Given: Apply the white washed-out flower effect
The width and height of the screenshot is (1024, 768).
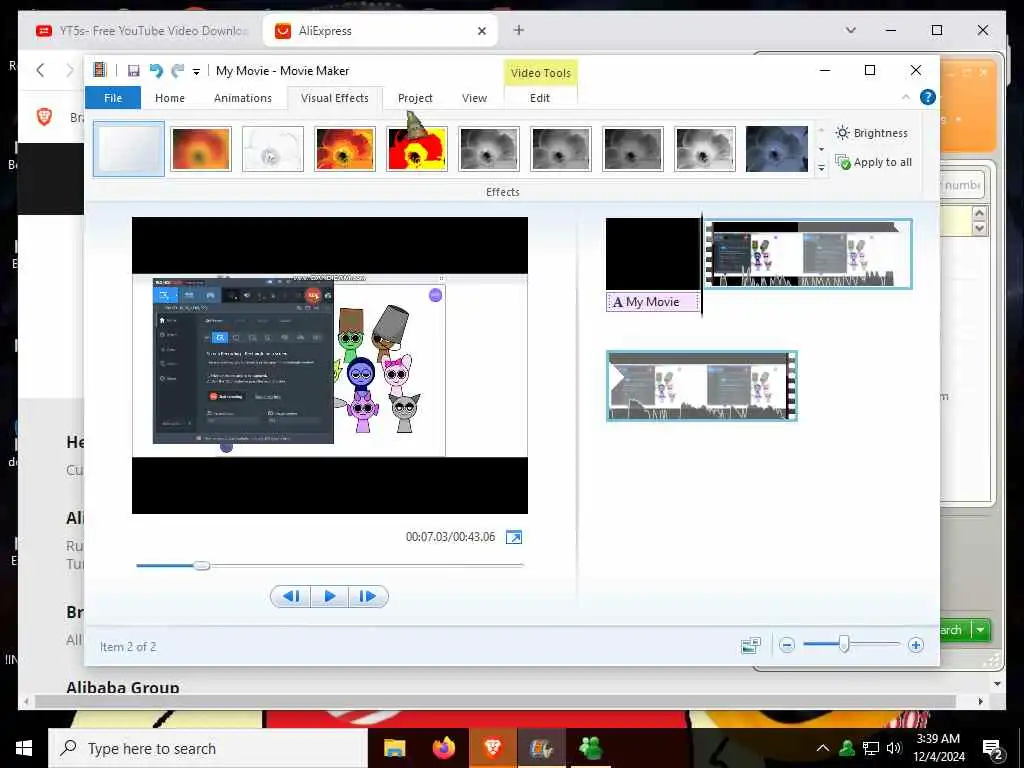Looking at the screenshot, I should click(273, 150).
